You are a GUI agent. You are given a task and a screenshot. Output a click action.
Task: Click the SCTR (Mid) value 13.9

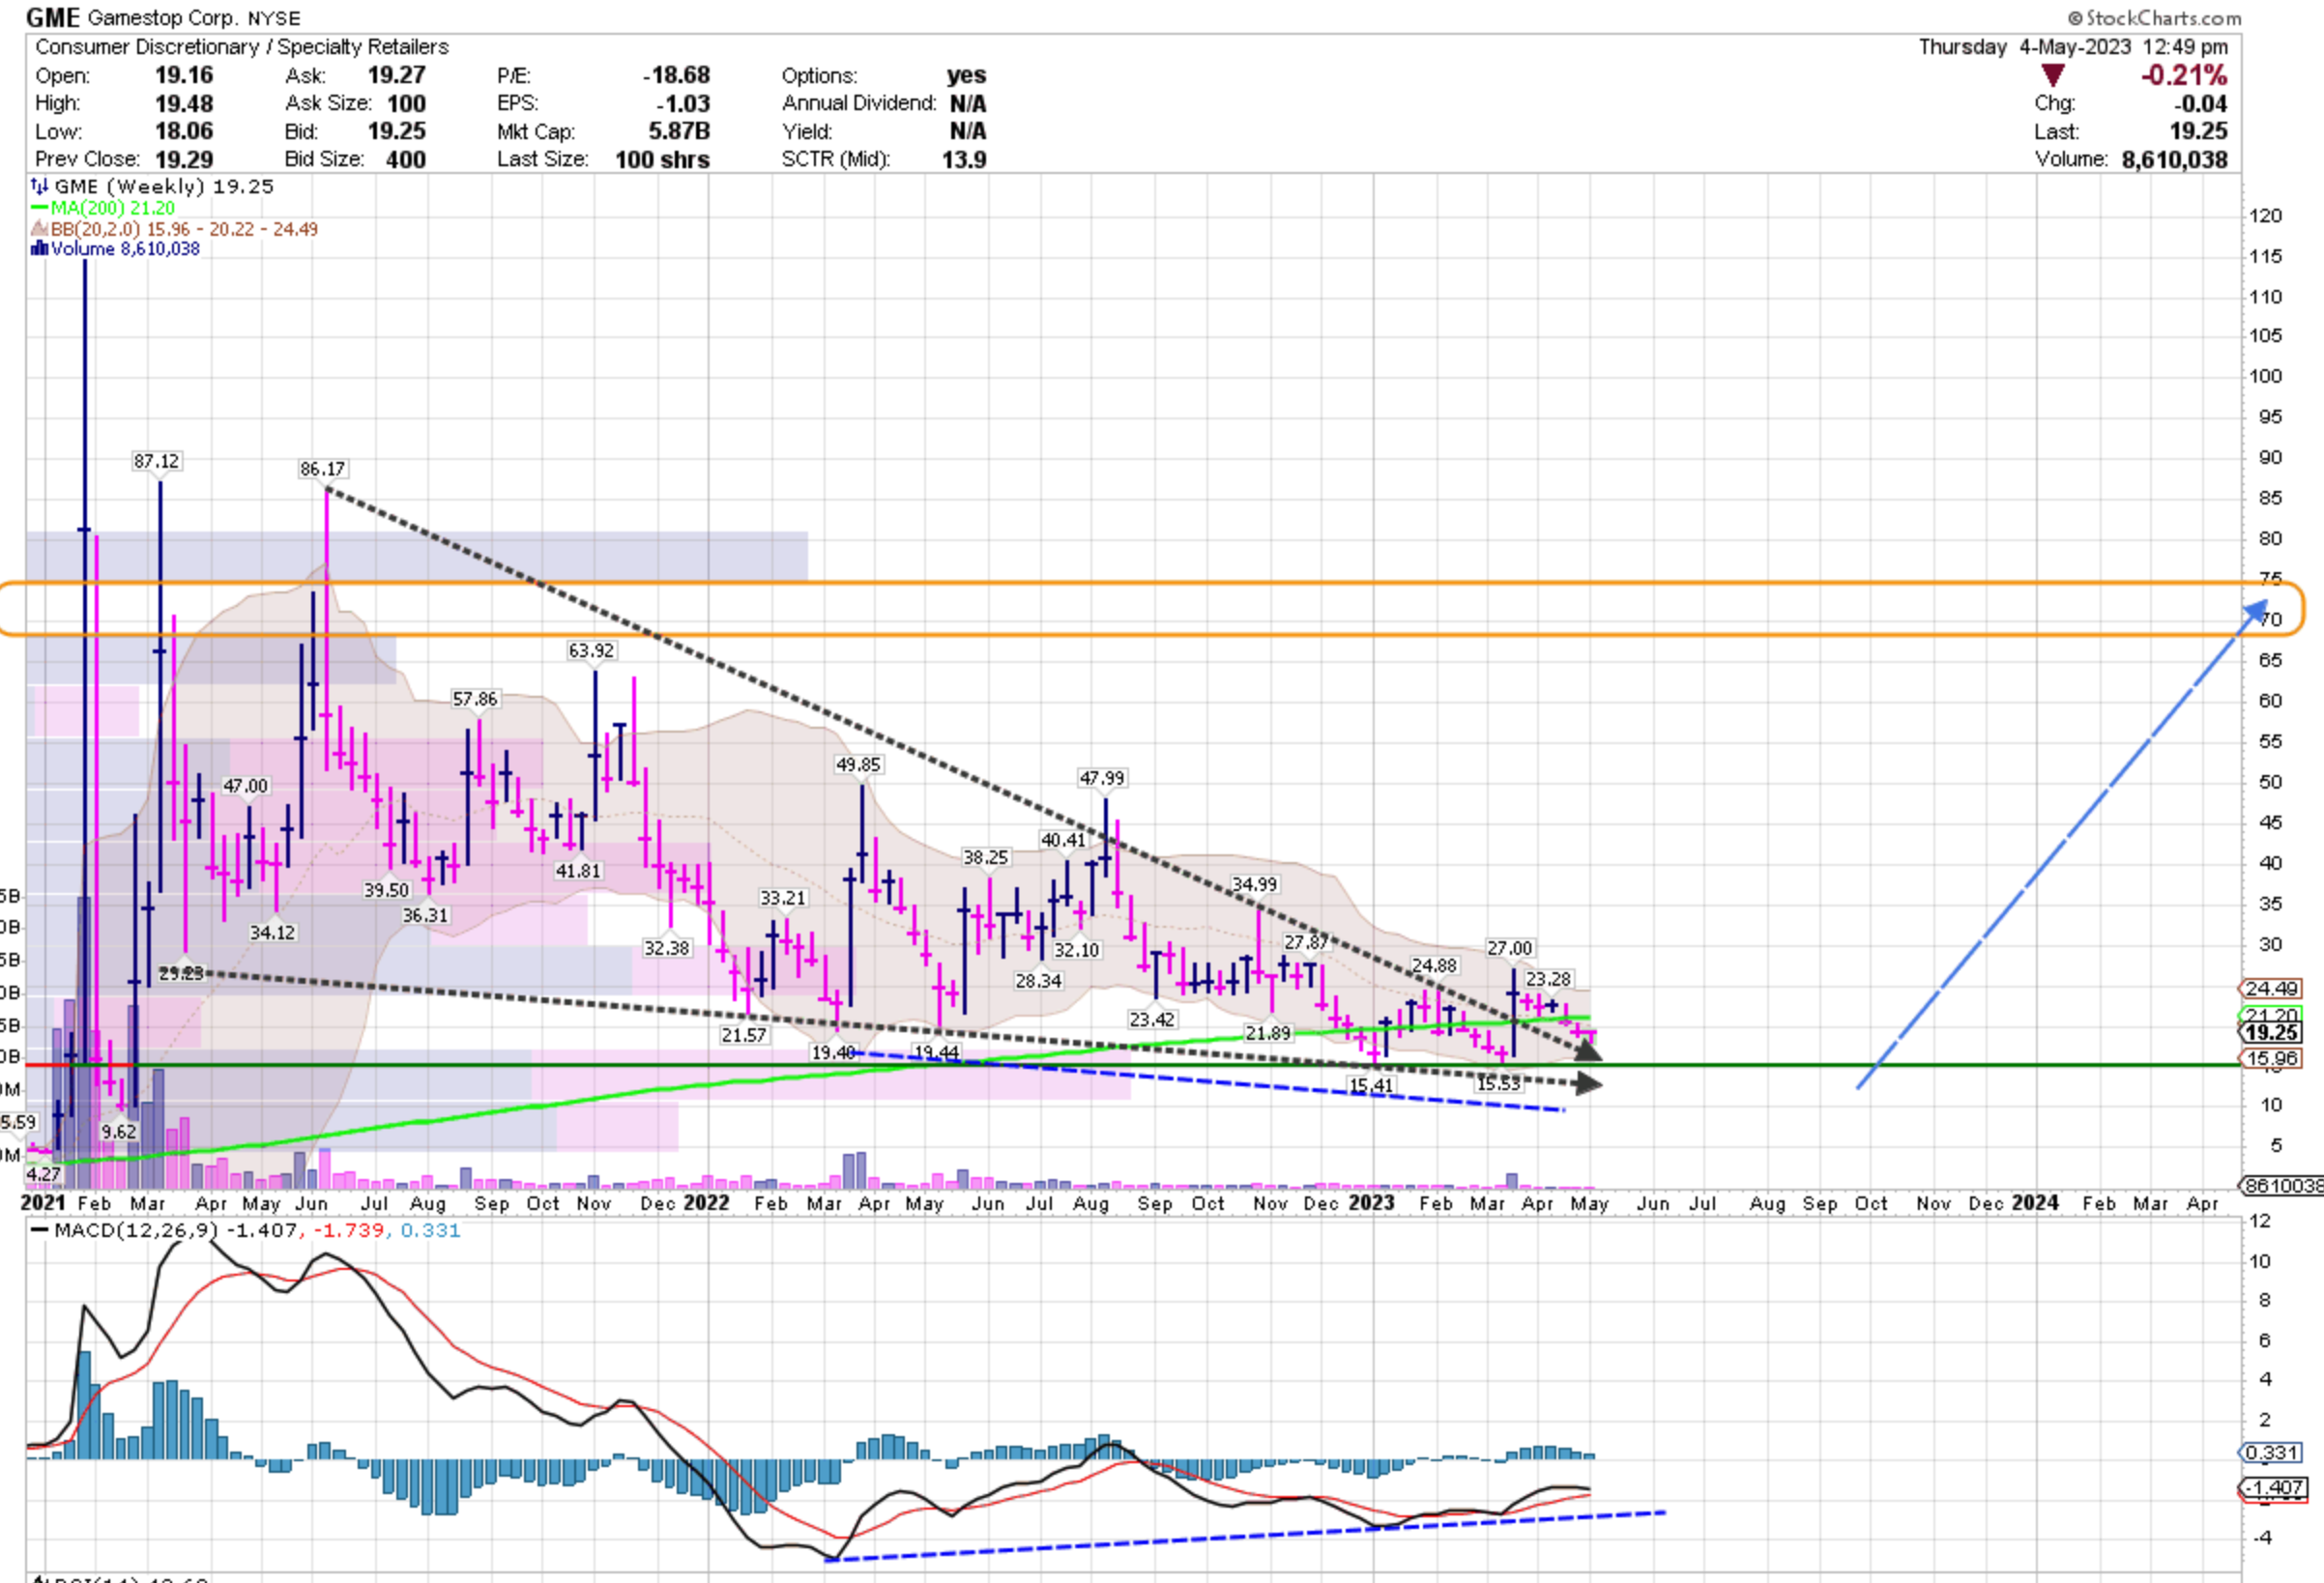(x=964, y=159)
